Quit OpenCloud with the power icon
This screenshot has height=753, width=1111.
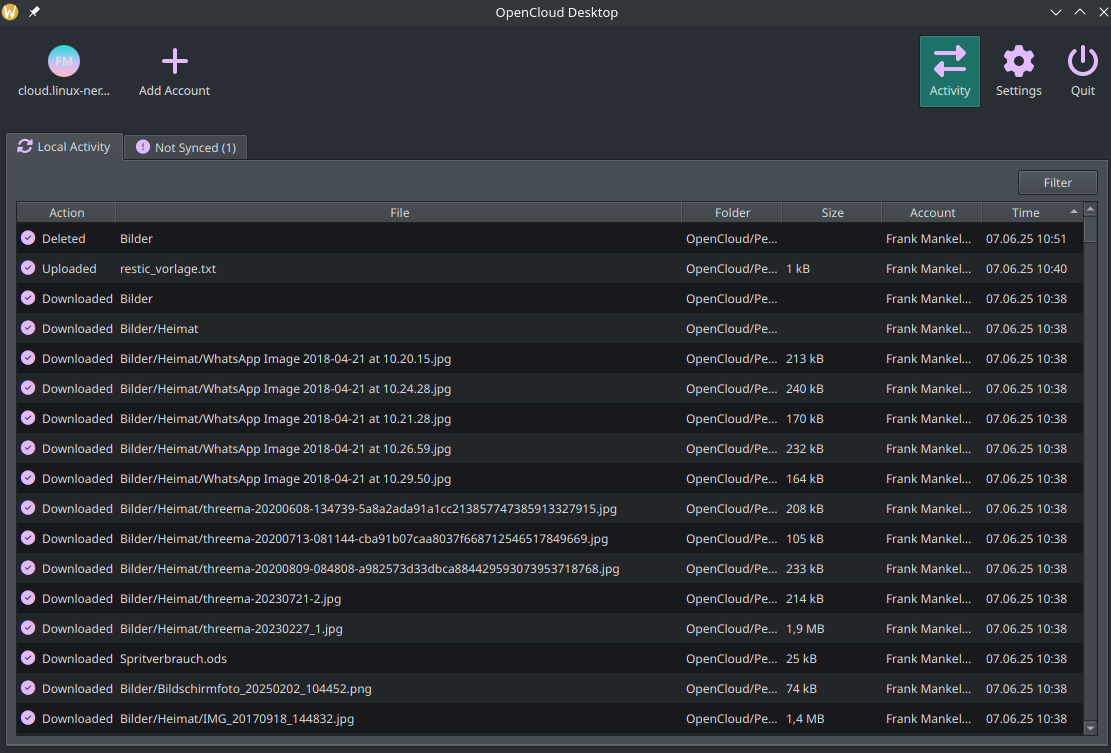point(1083,62)
